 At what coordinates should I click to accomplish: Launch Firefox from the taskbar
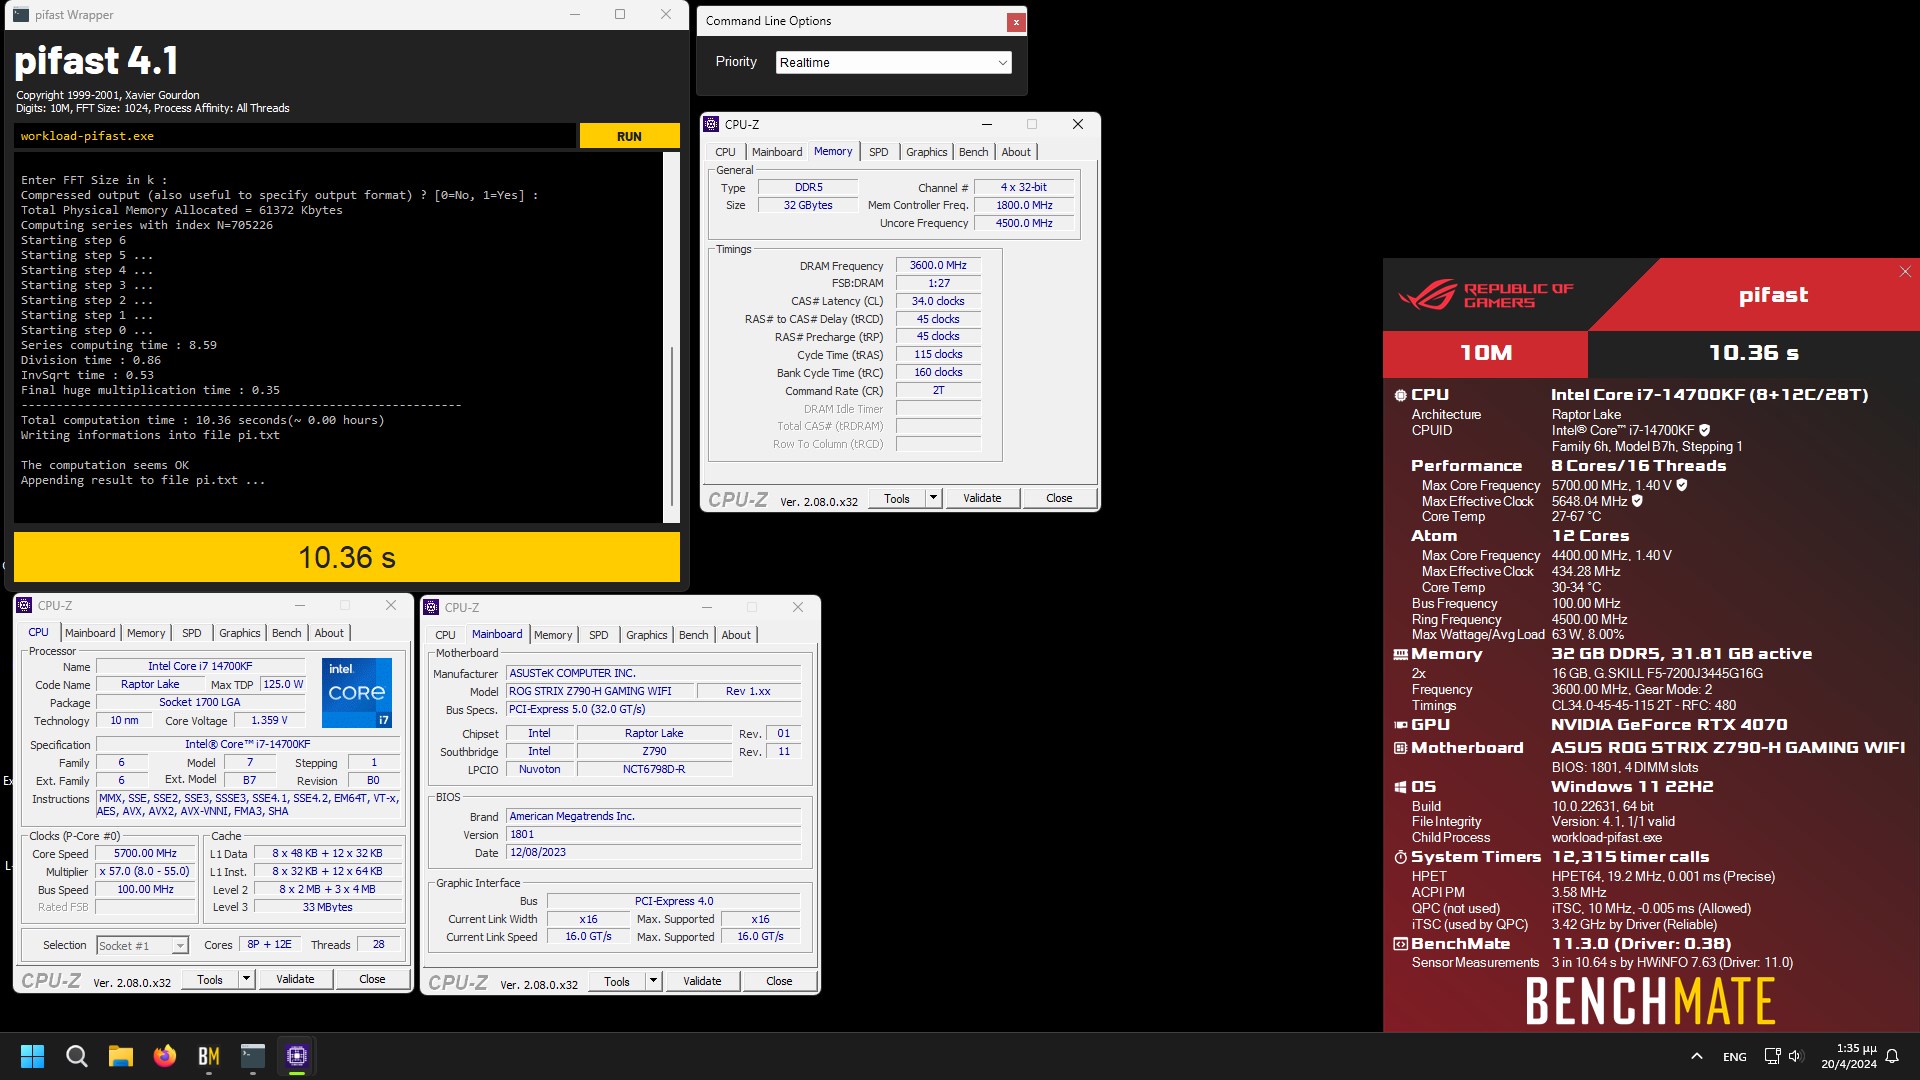pos(165,1056)
